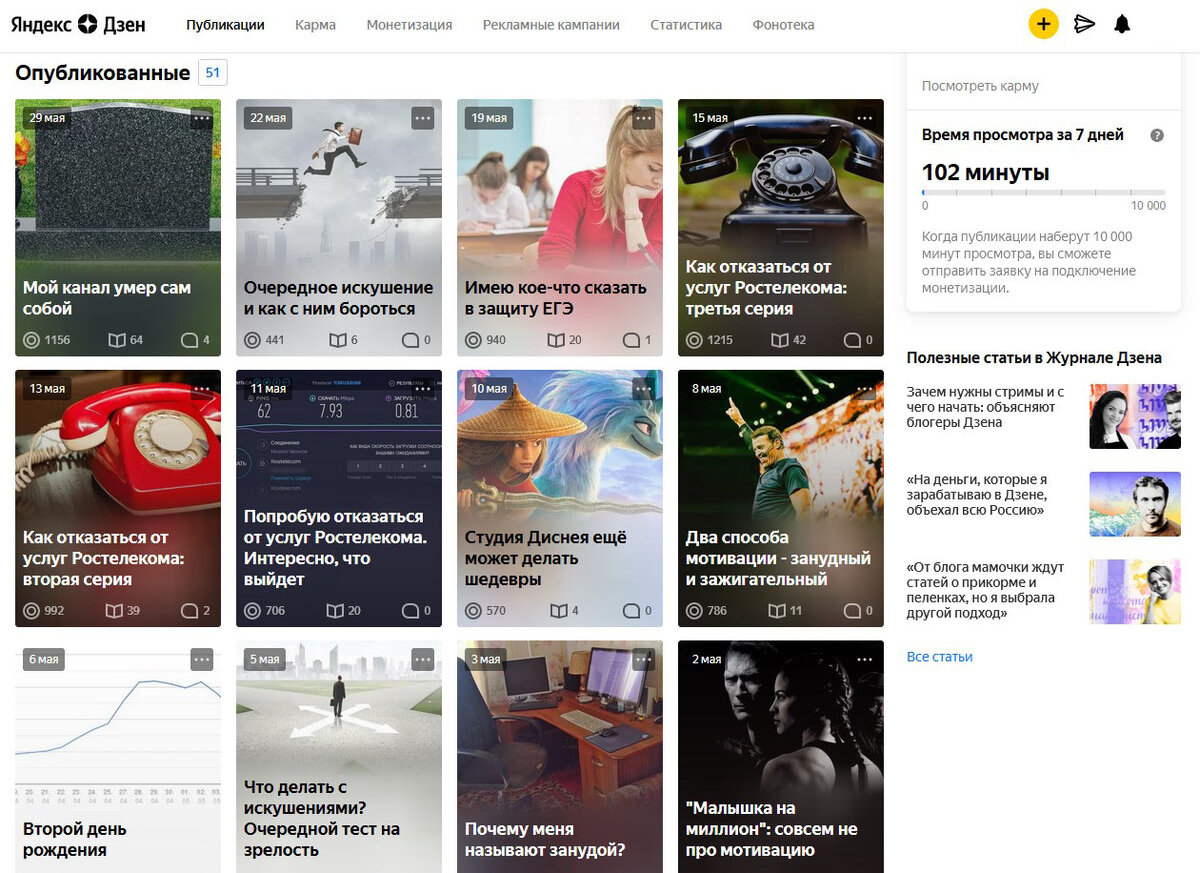This screenshot has height=873, width=1200.
Task: Select the Публикации tab
Action: (x=225, y=25)
